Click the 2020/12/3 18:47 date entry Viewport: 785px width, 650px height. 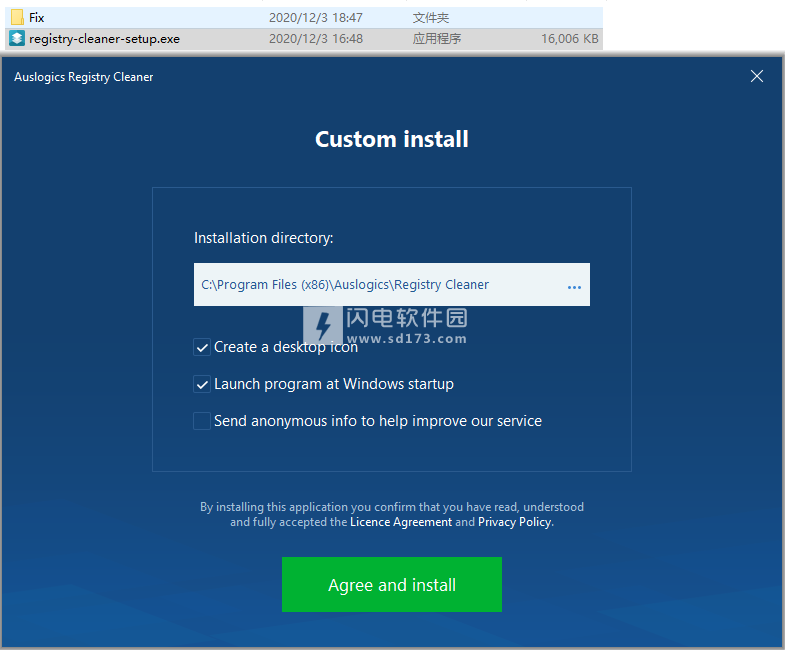pyautogui.click(x=315, y=18)
